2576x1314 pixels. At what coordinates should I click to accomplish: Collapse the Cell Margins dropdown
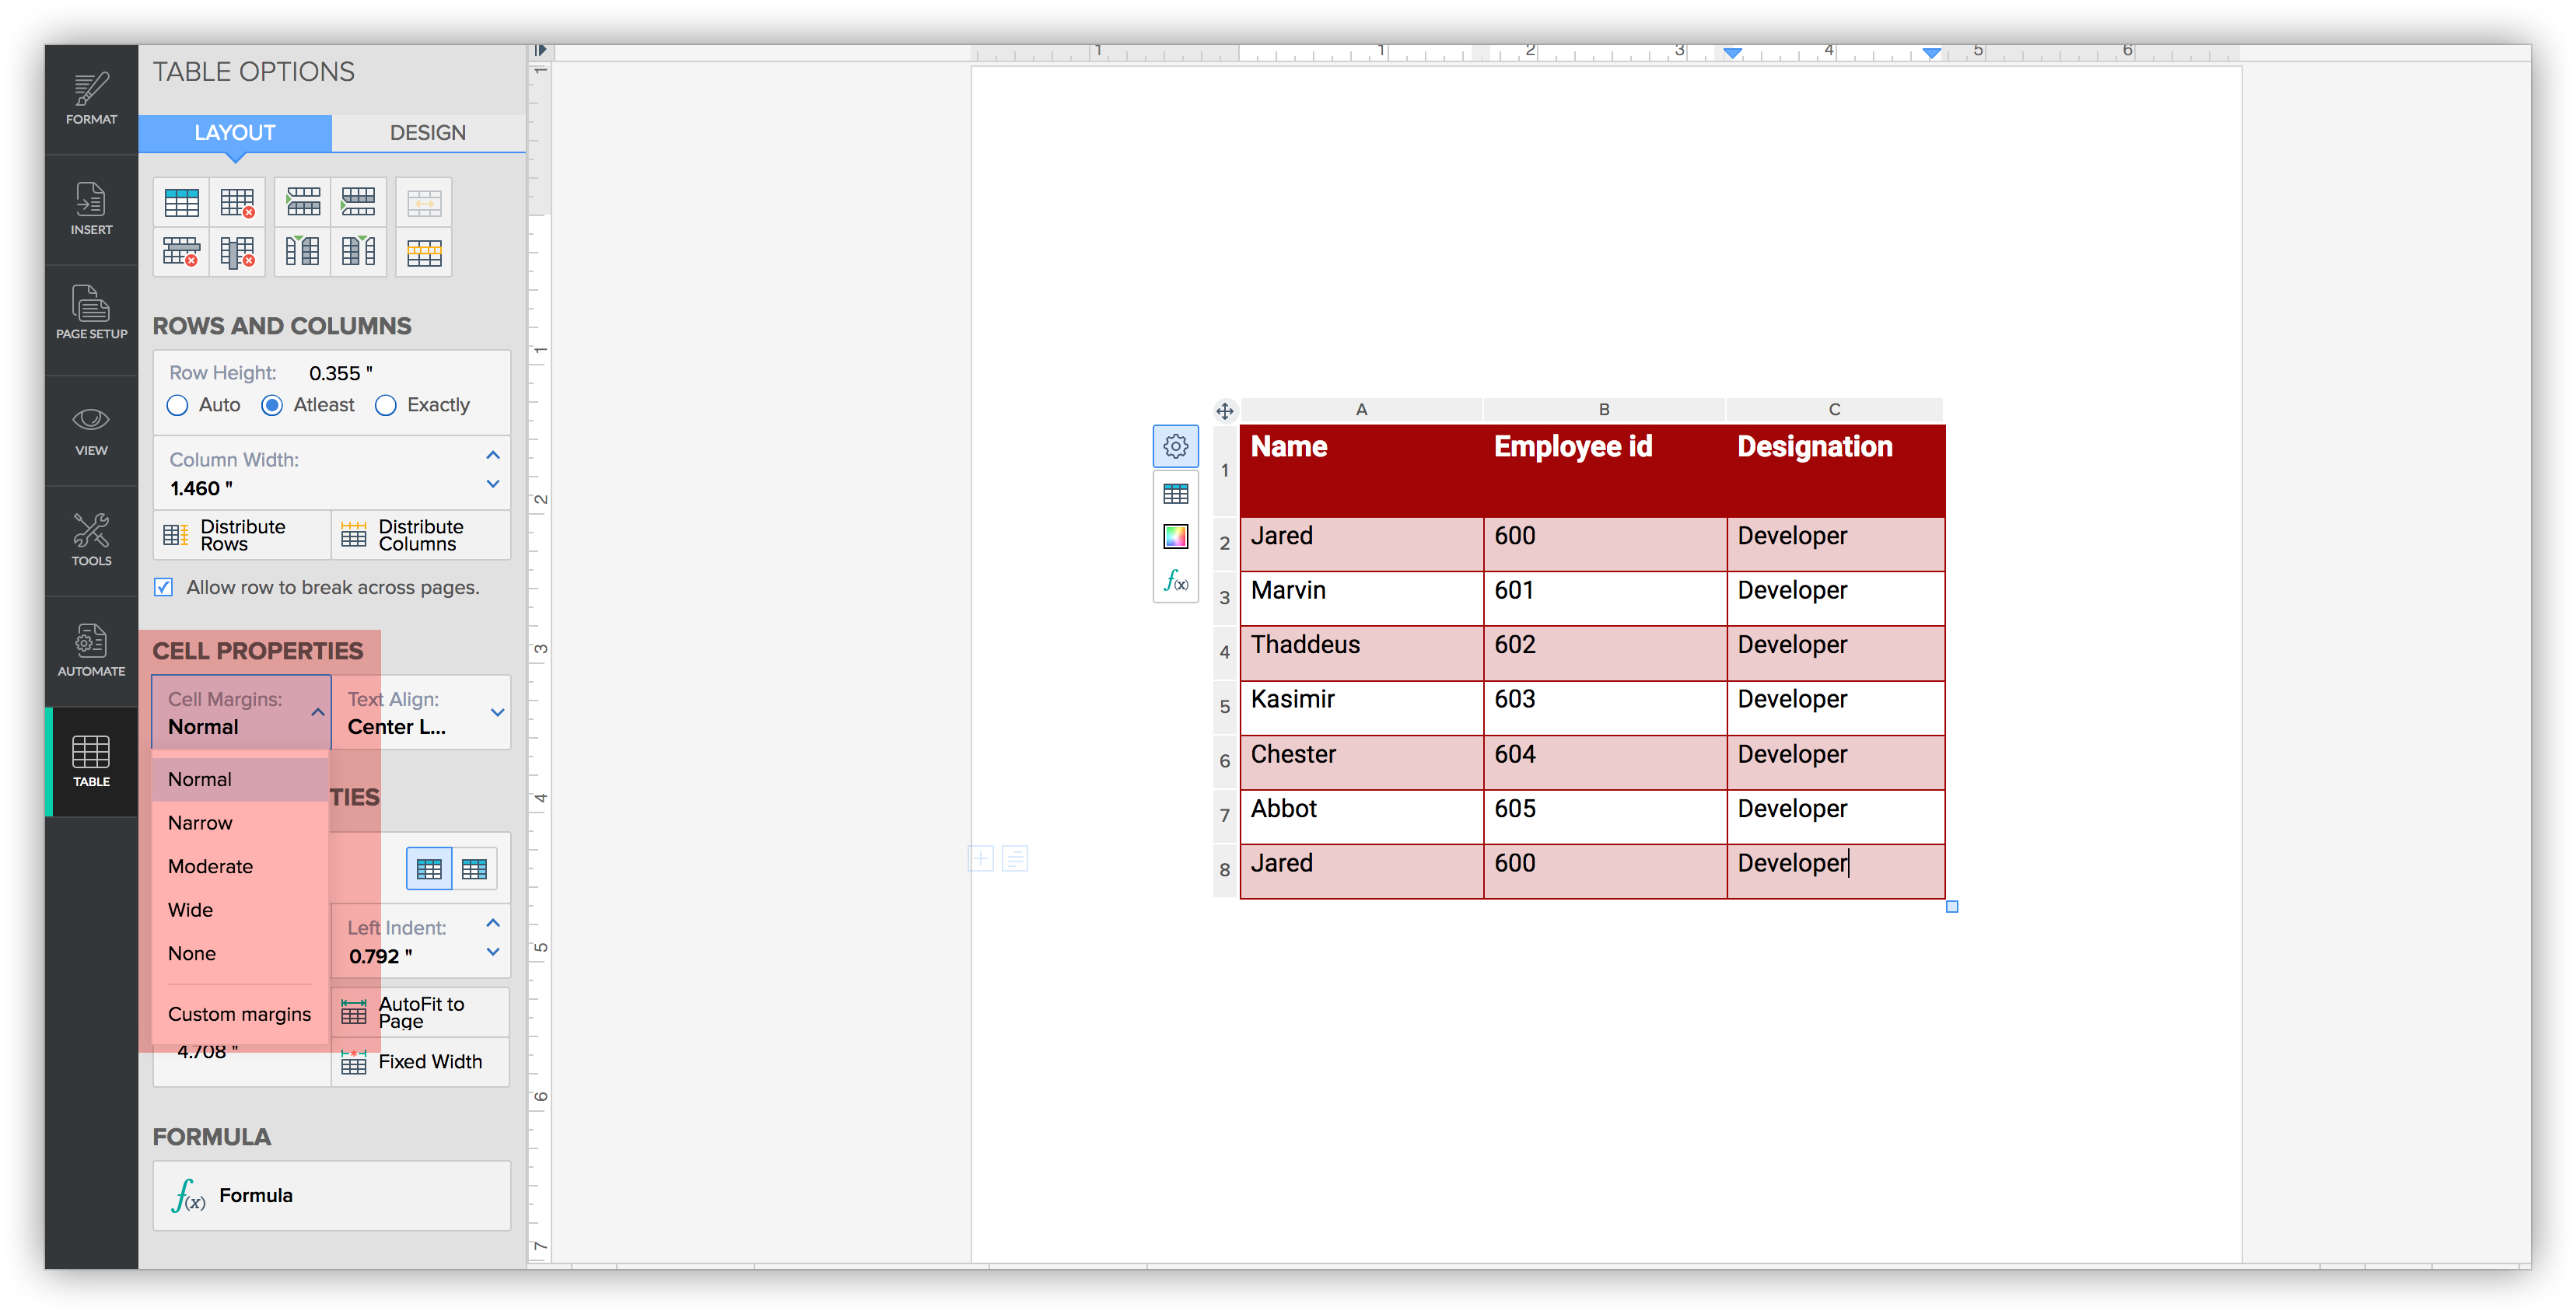pos(317,713)
